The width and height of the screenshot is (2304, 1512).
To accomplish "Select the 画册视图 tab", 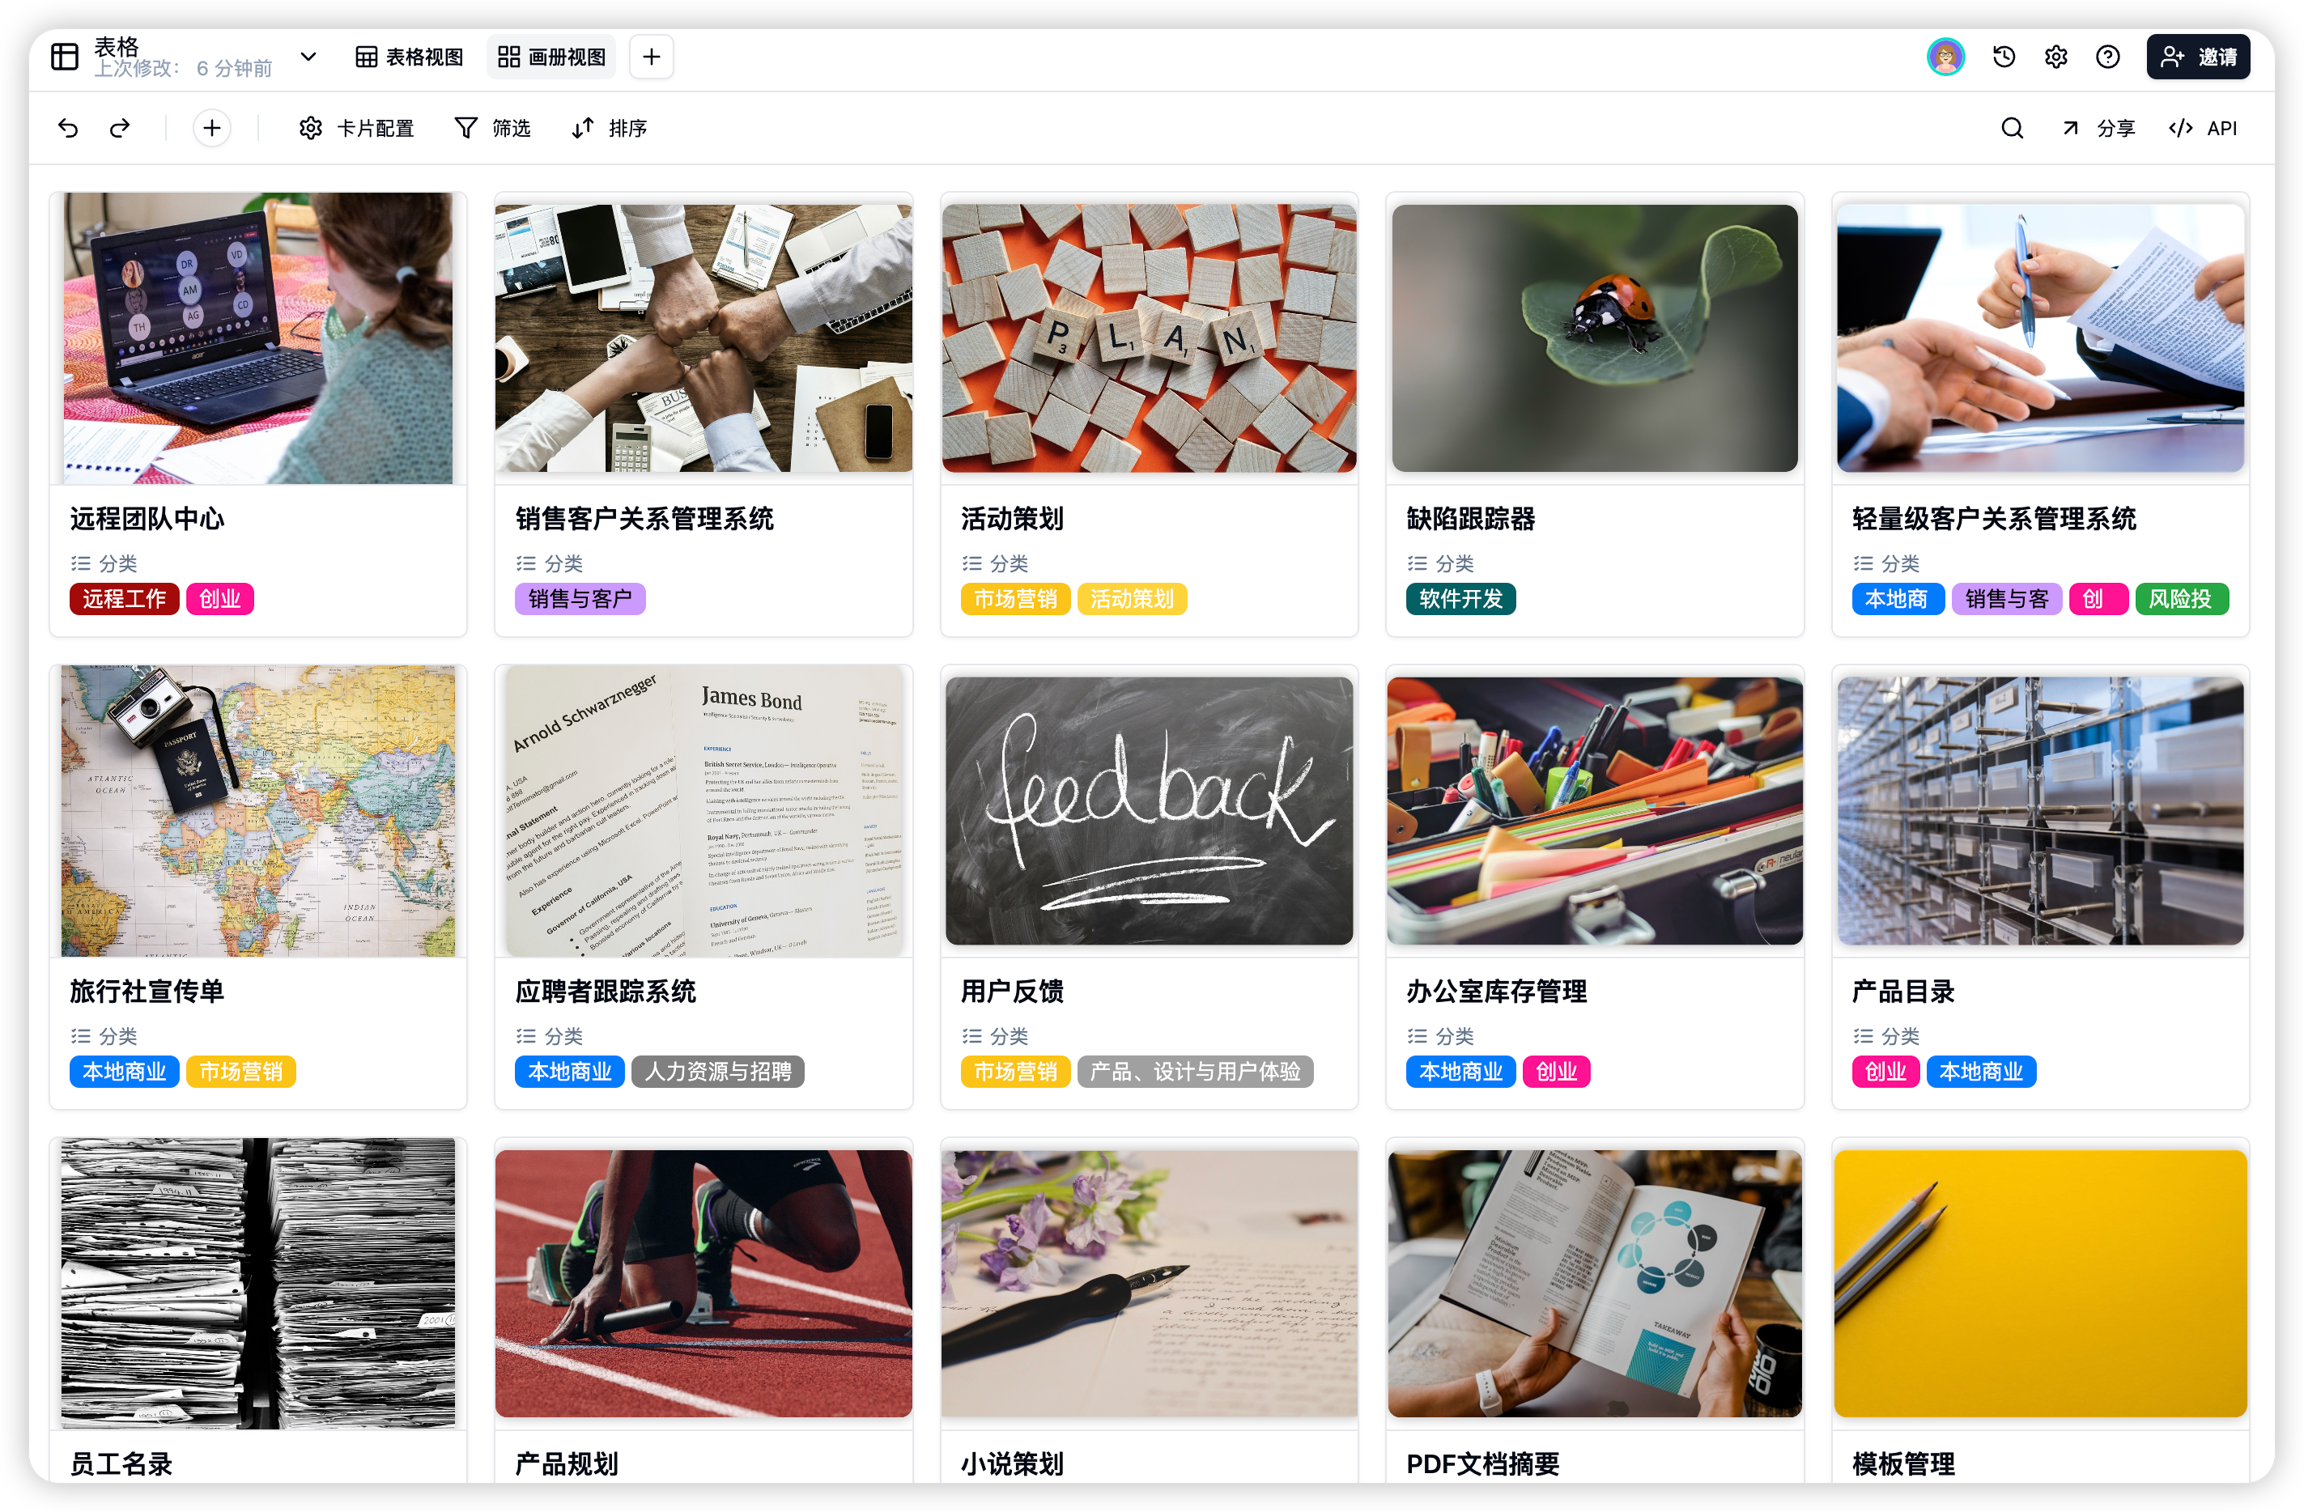I will pos(552,57).
